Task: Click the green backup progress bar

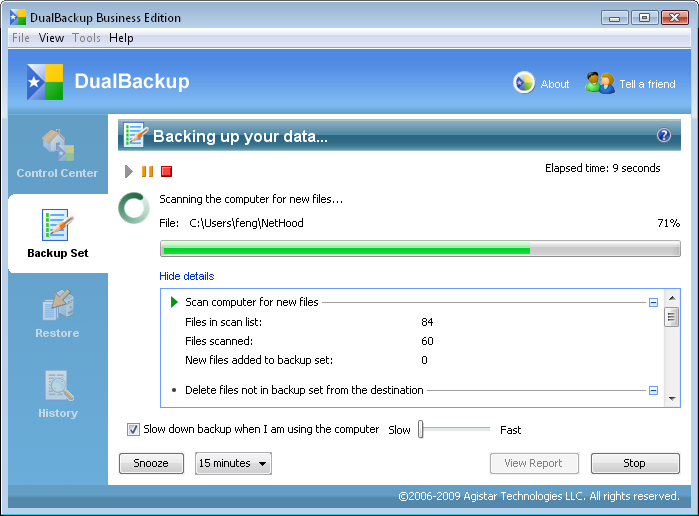Action: pos(420,249)
